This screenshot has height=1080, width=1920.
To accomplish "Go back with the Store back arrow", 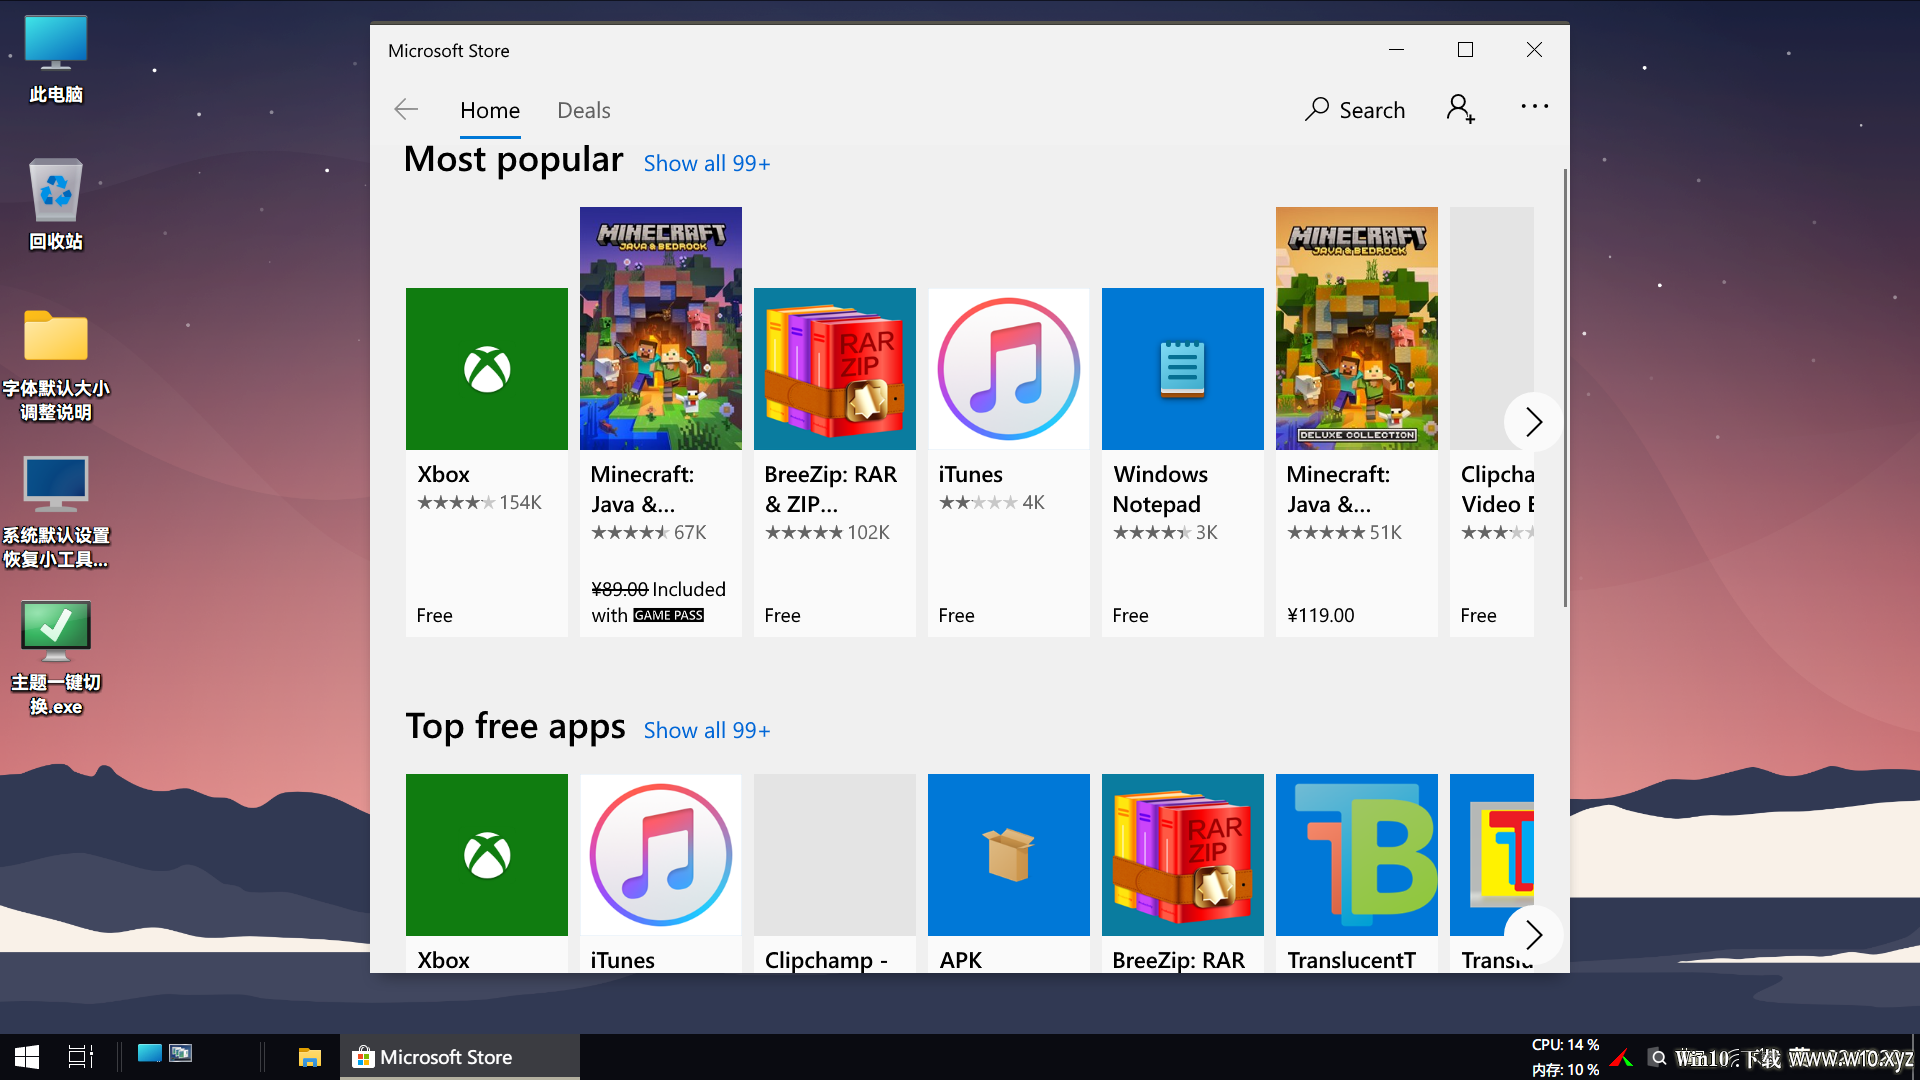I will coord(406,110).
